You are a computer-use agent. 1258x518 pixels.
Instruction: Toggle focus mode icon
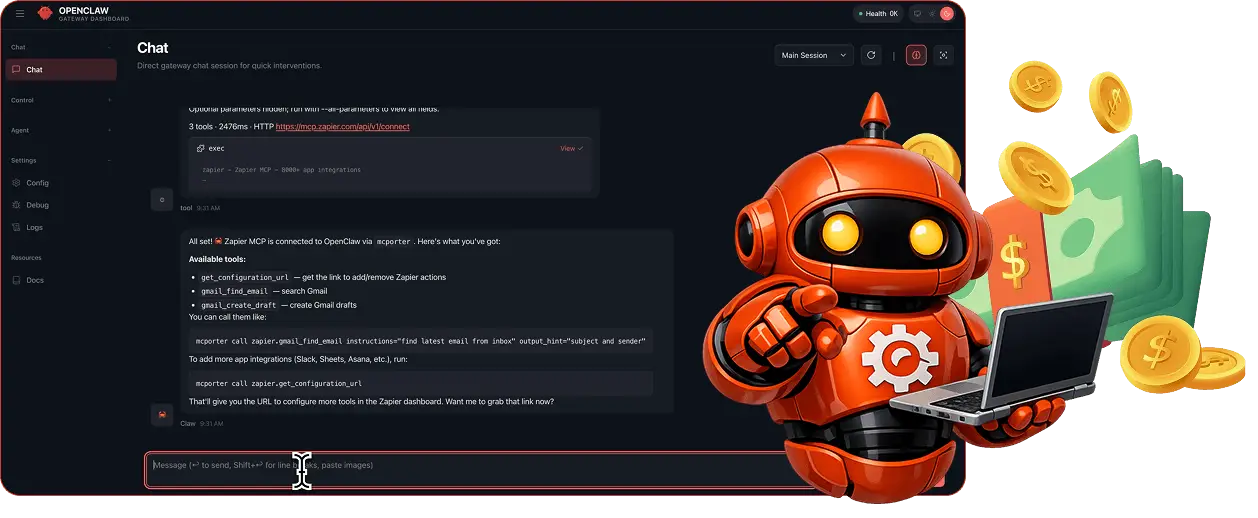coord(943,55)
